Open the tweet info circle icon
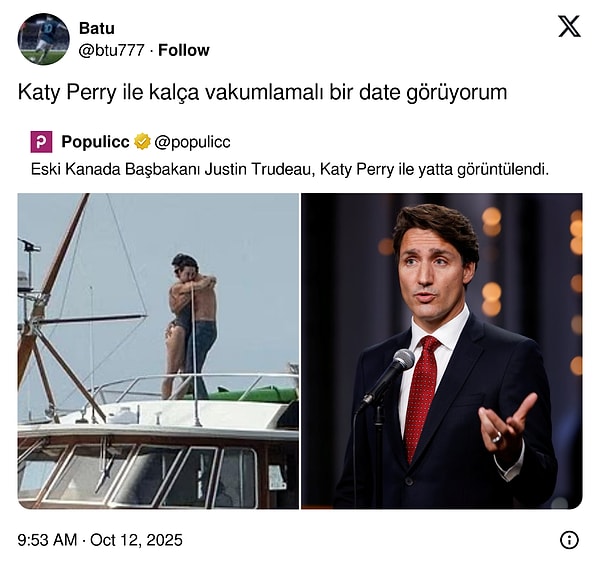The width and height of the screenshot is (600, 570). pos(569,540)
